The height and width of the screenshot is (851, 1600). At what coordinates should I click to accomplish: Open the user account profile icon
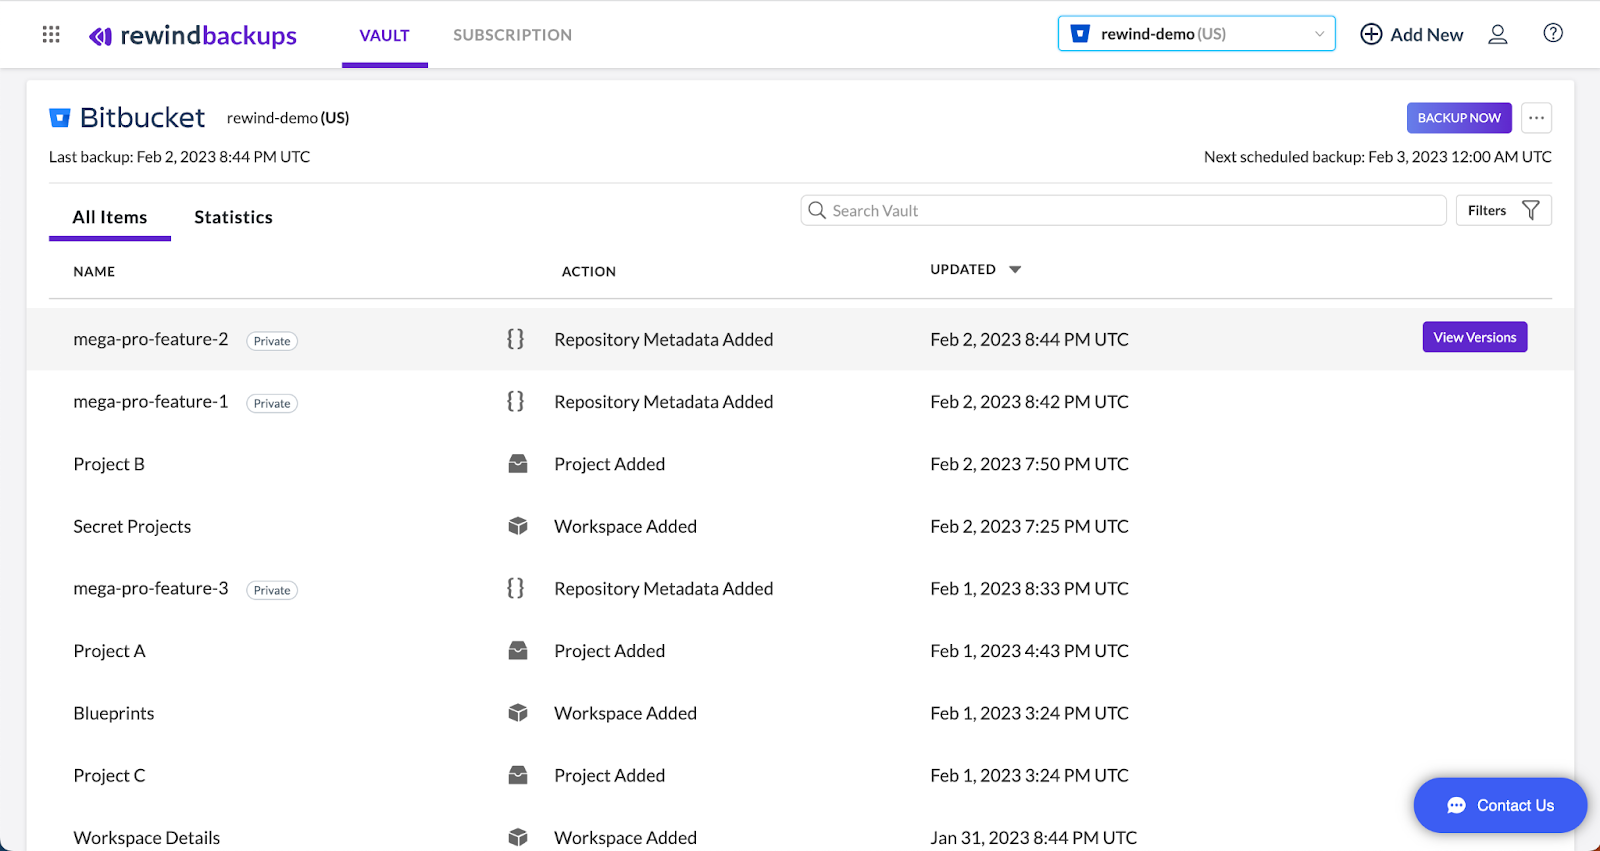(1497, 34)
